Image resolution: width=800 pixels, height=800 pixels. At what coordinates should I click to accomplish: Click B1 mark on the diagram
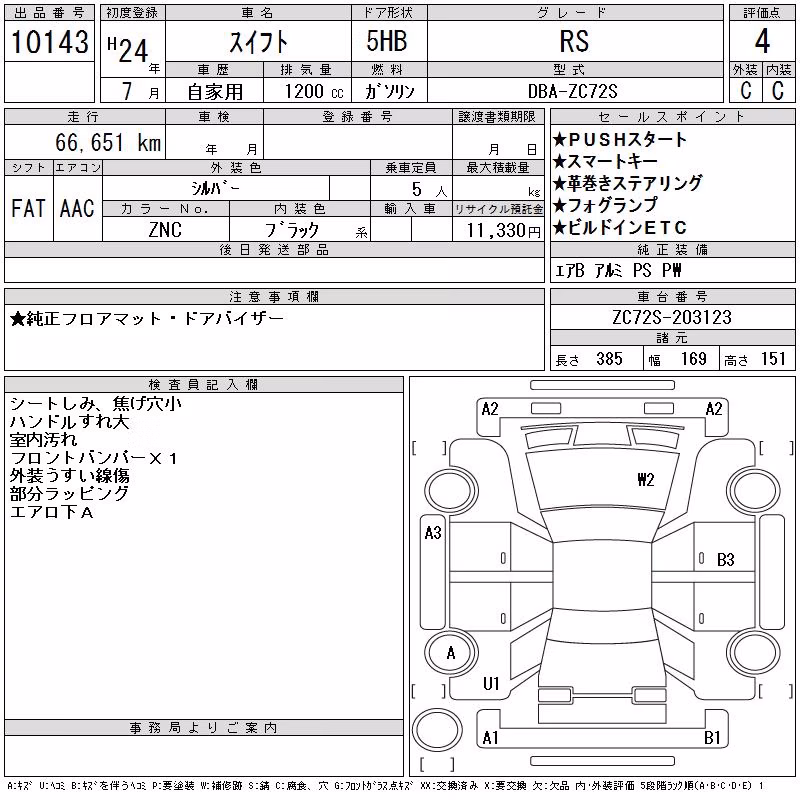click(712, 737)
